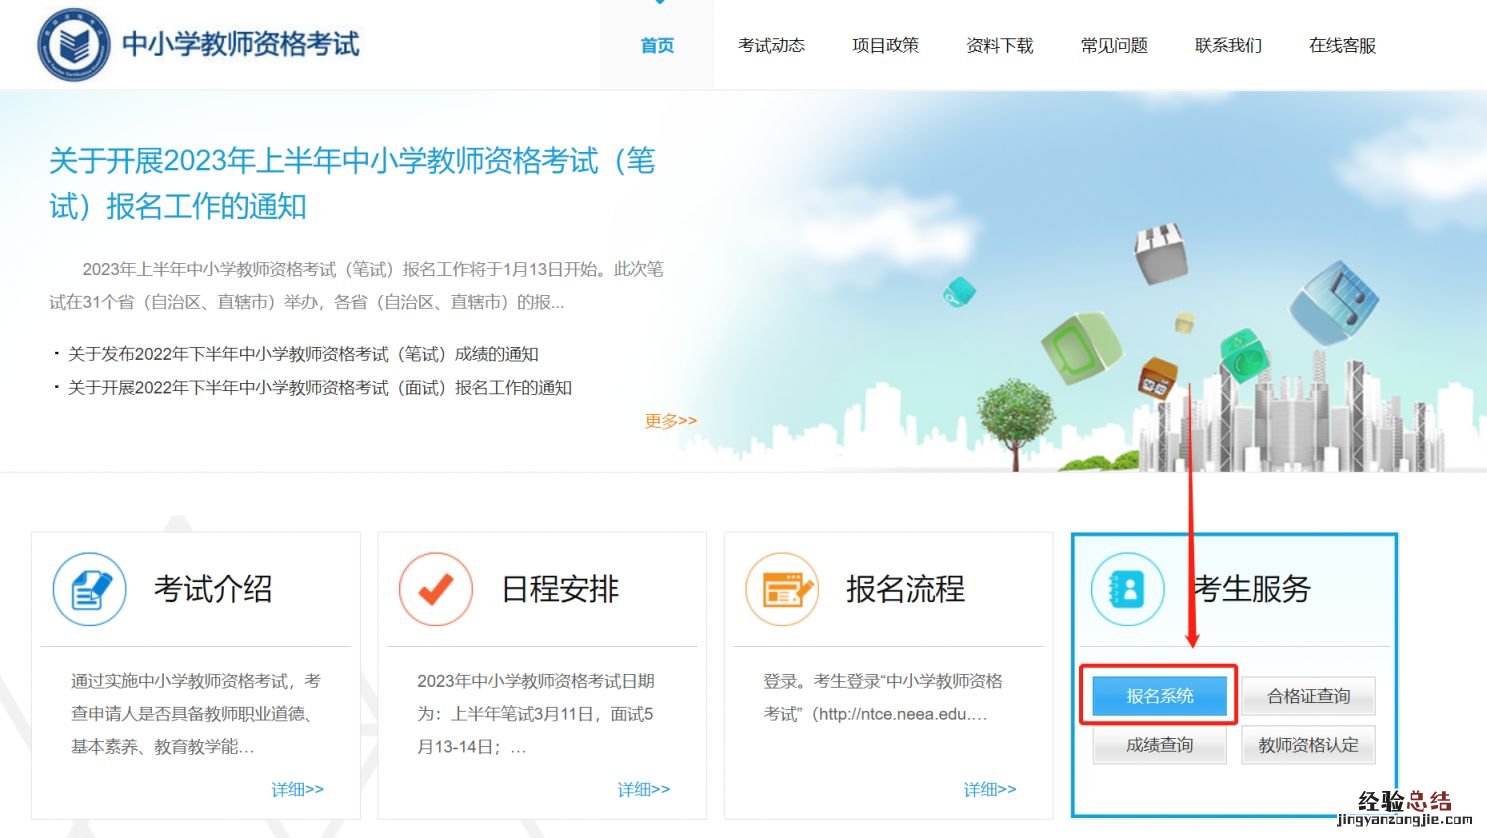The width and height of the screenshot is (1487, 838).
Task: Click the 日程安排 card heading
Action: coord(560,589)
